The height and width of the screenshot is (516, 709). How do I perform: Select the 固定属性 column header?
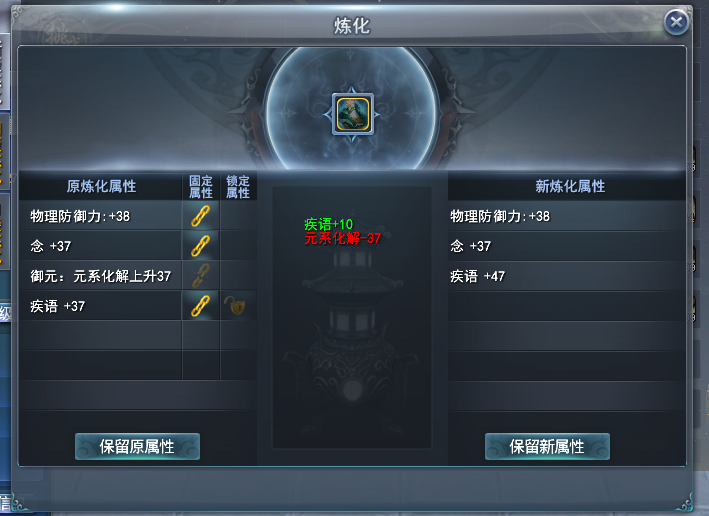pyautogui.click(x=201, y=187)
